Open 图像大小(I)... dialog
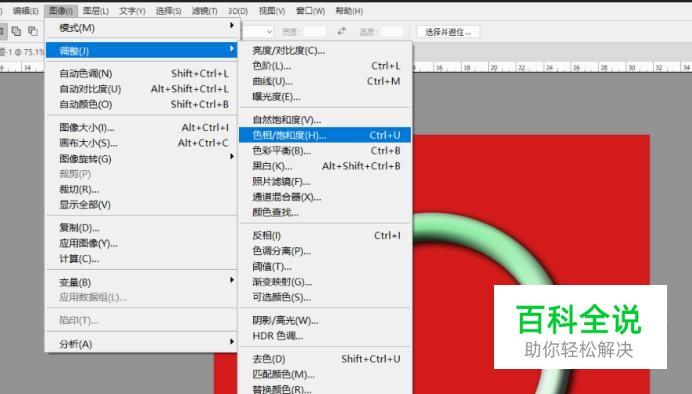The height and width of the screenshot is (394, 692). point(141,128)
